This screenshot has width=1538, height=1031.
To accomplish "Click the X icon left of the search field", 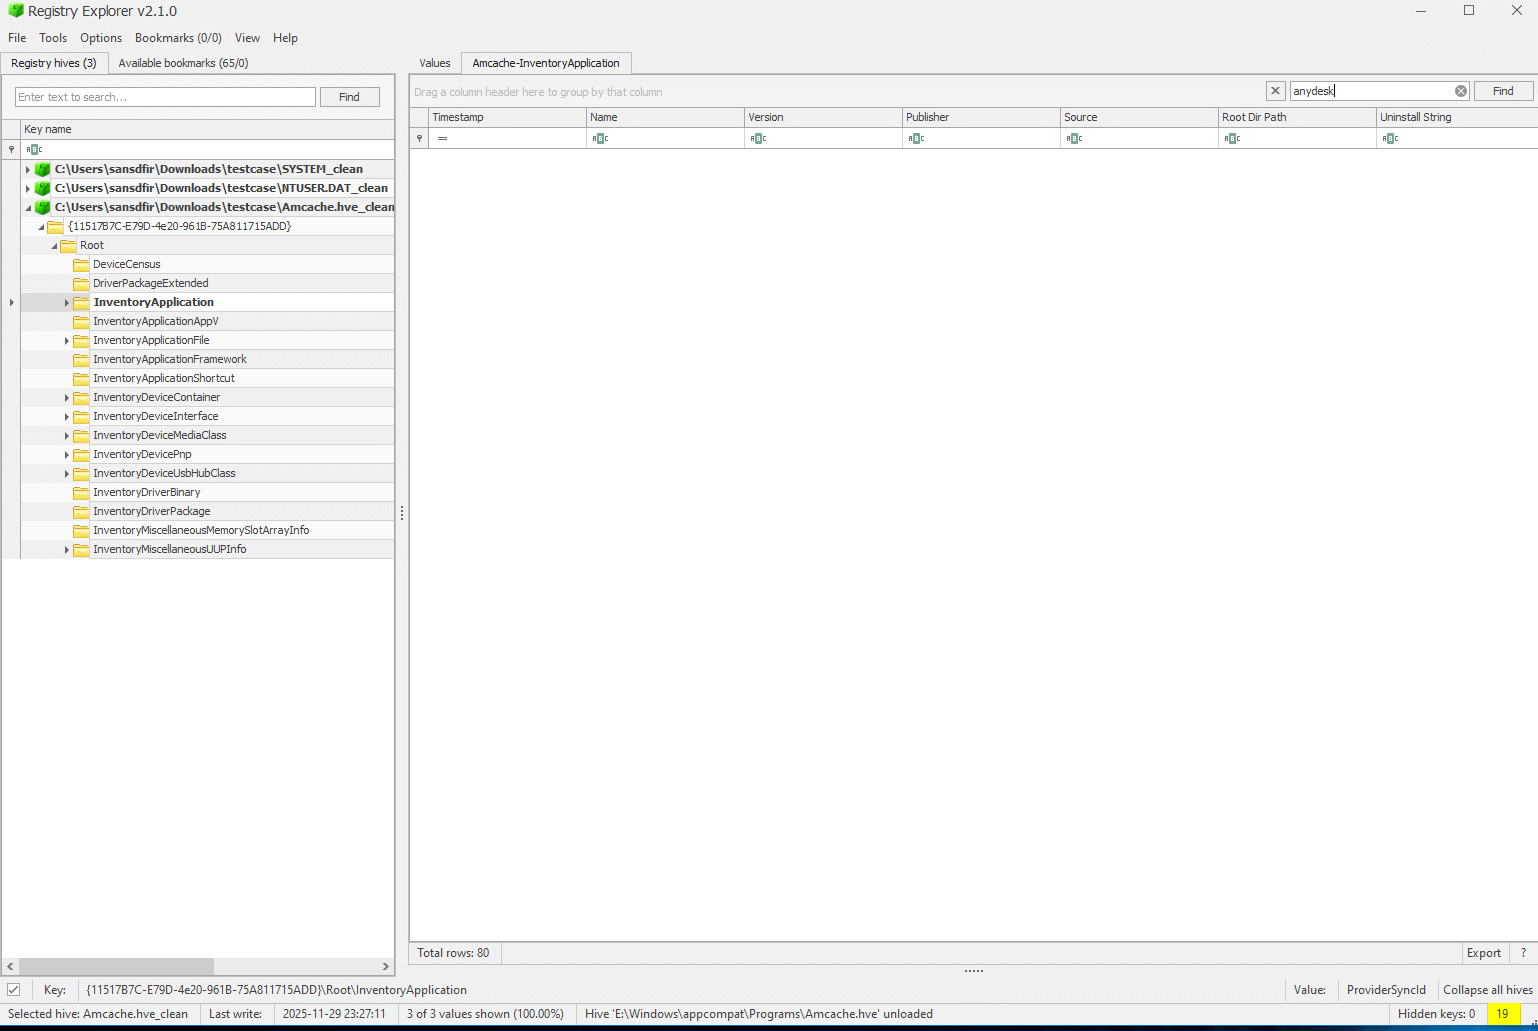I will [x=1275, y=90].
